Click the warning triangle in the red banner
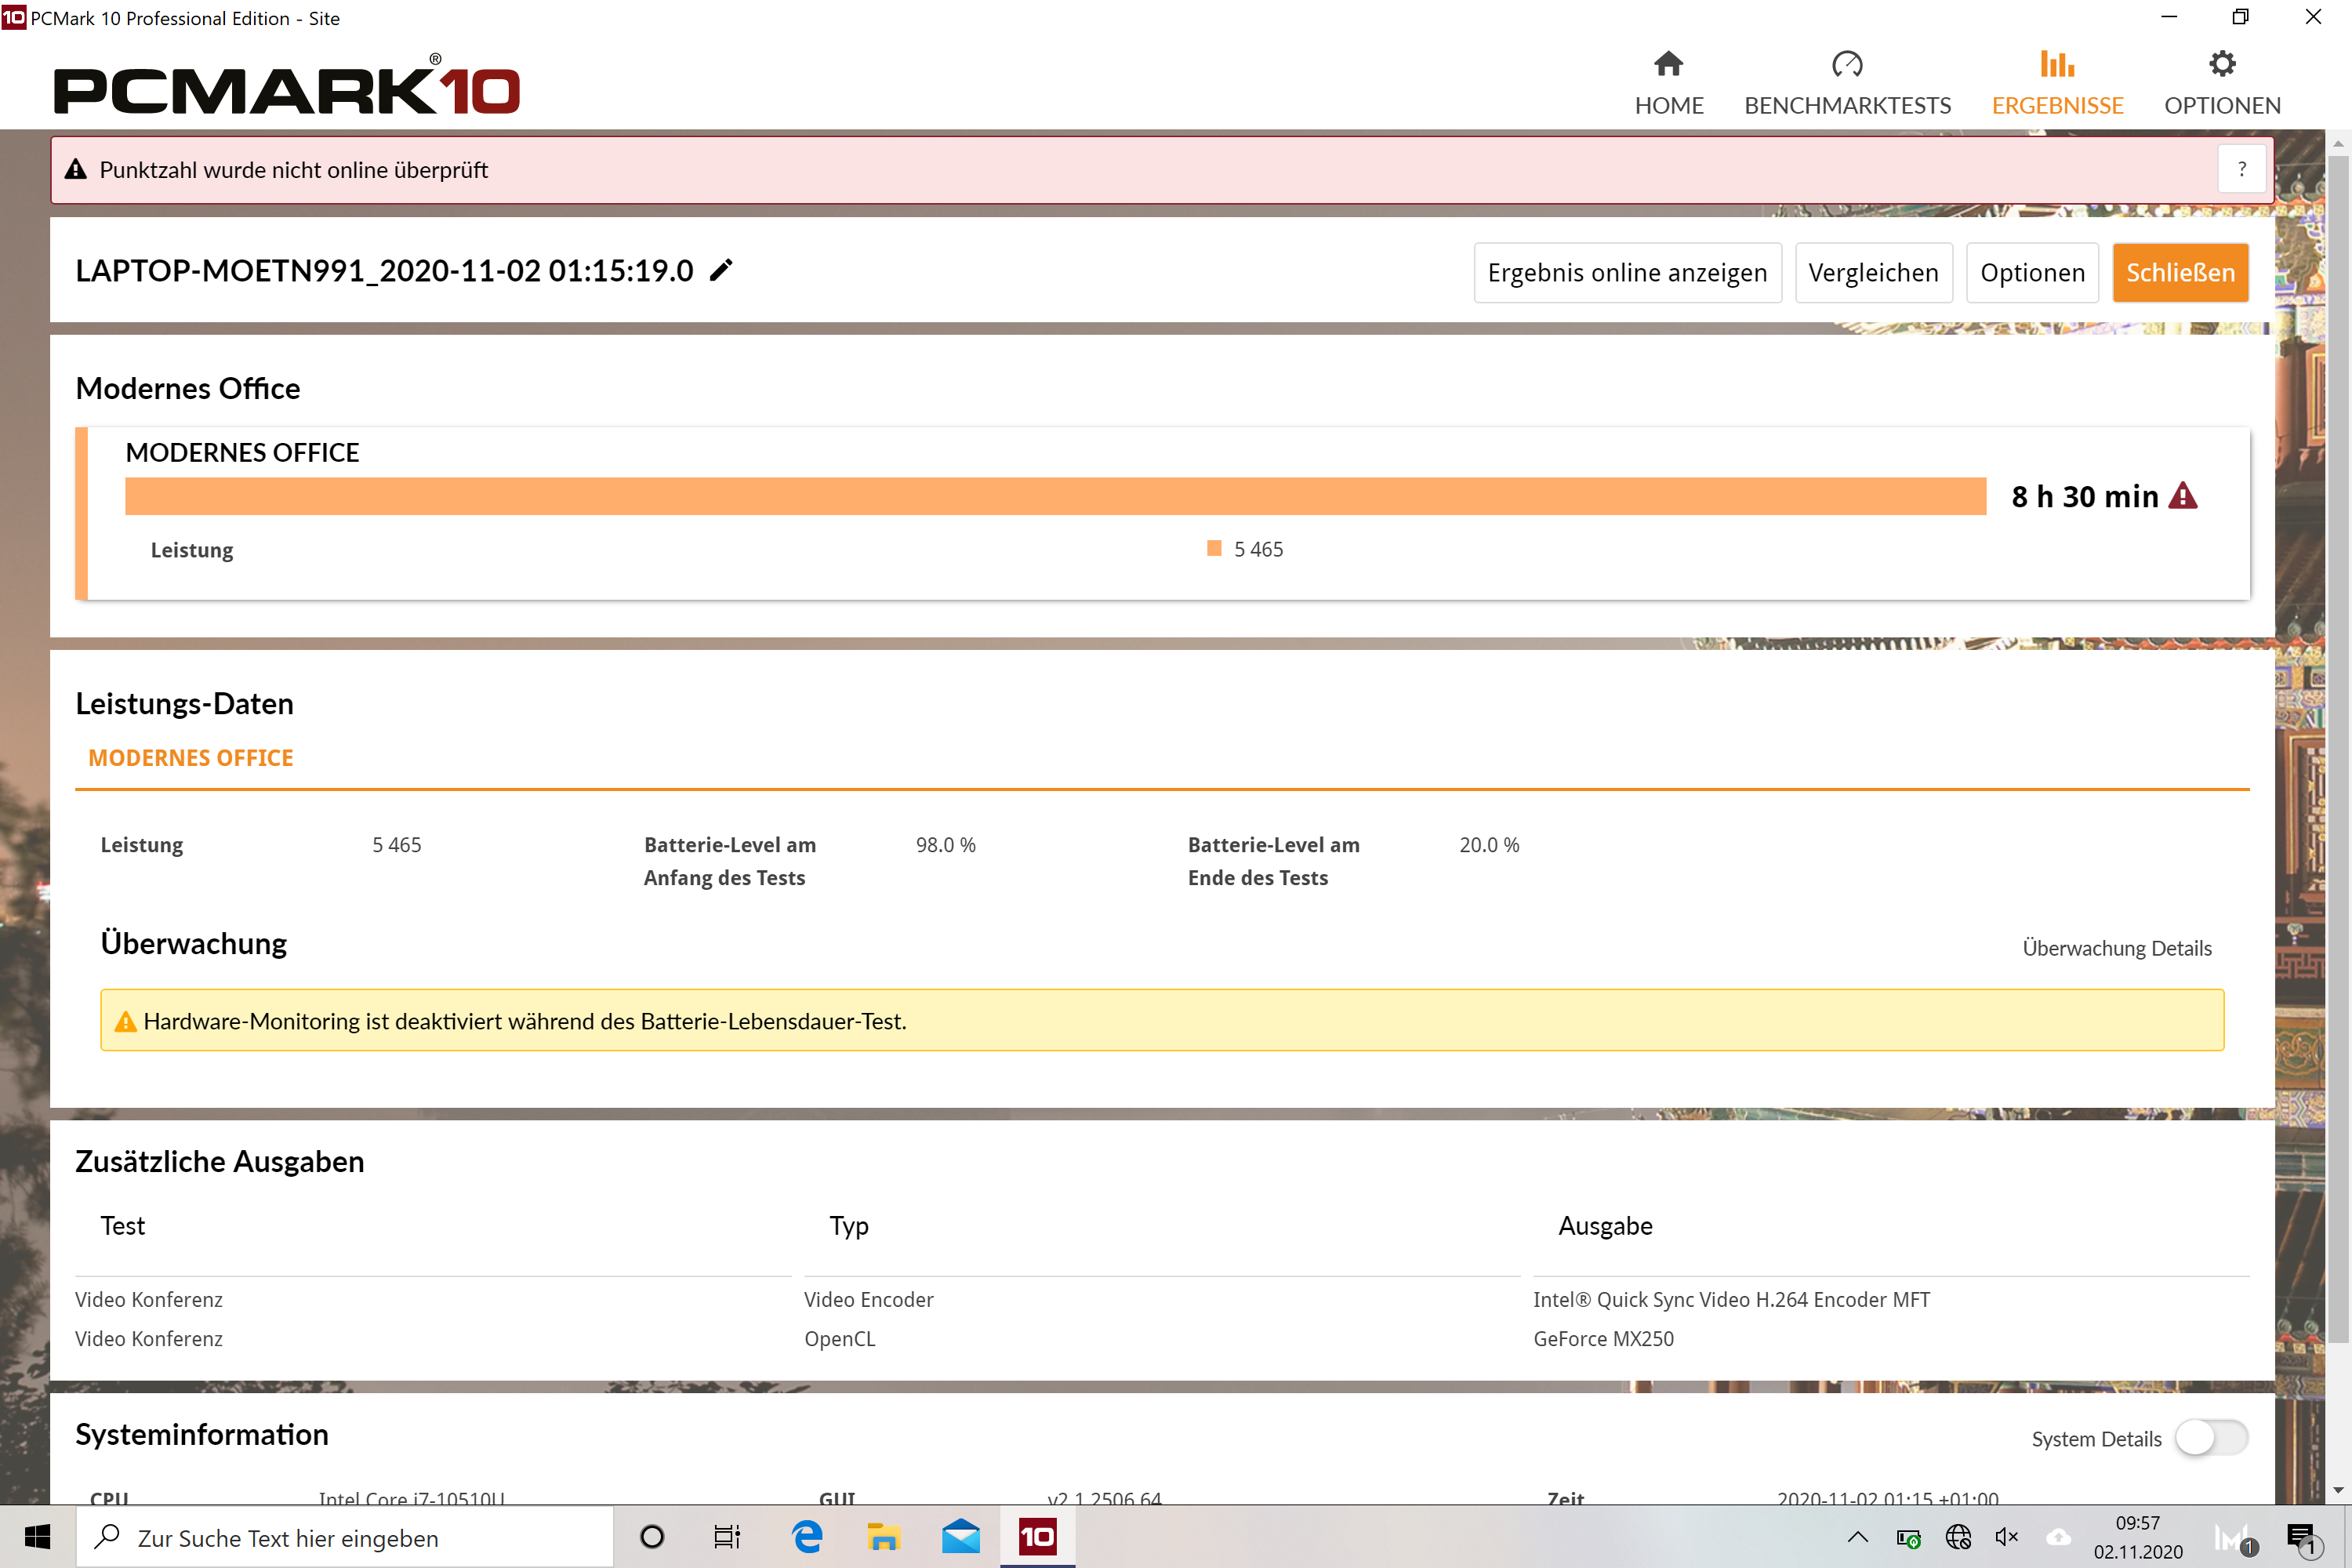This screenshot has height=1568, width=2352. 76,169
